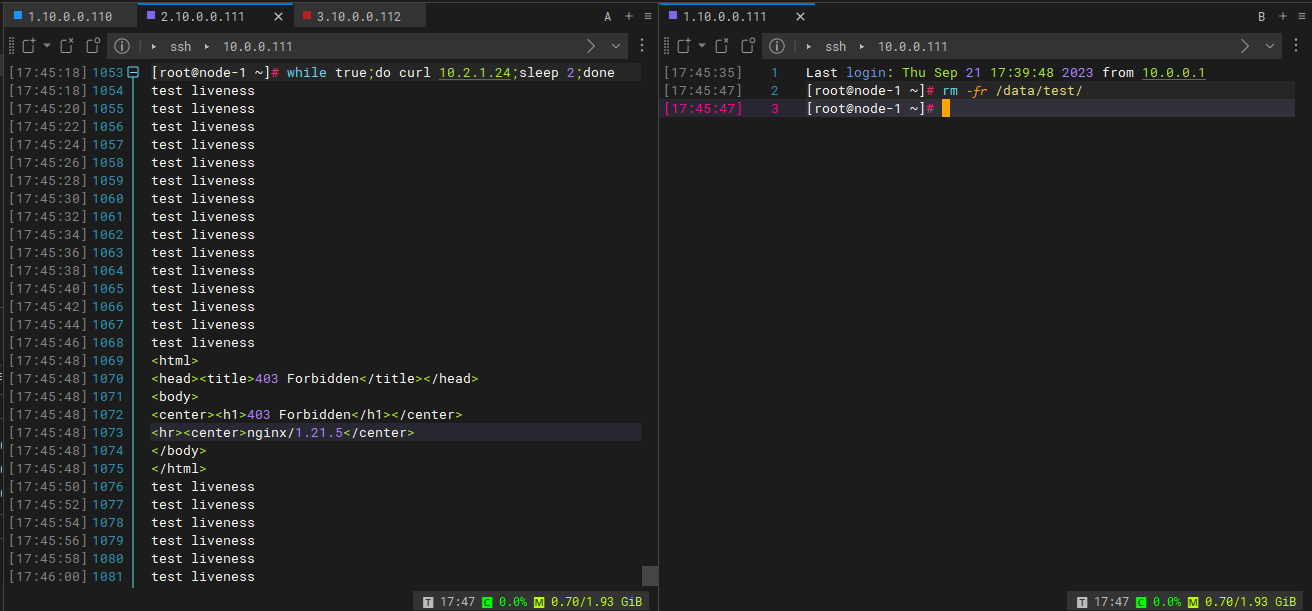Click the '<body>' opening tag line
This screenshot has height=611, width=1312.
(175, 397)
